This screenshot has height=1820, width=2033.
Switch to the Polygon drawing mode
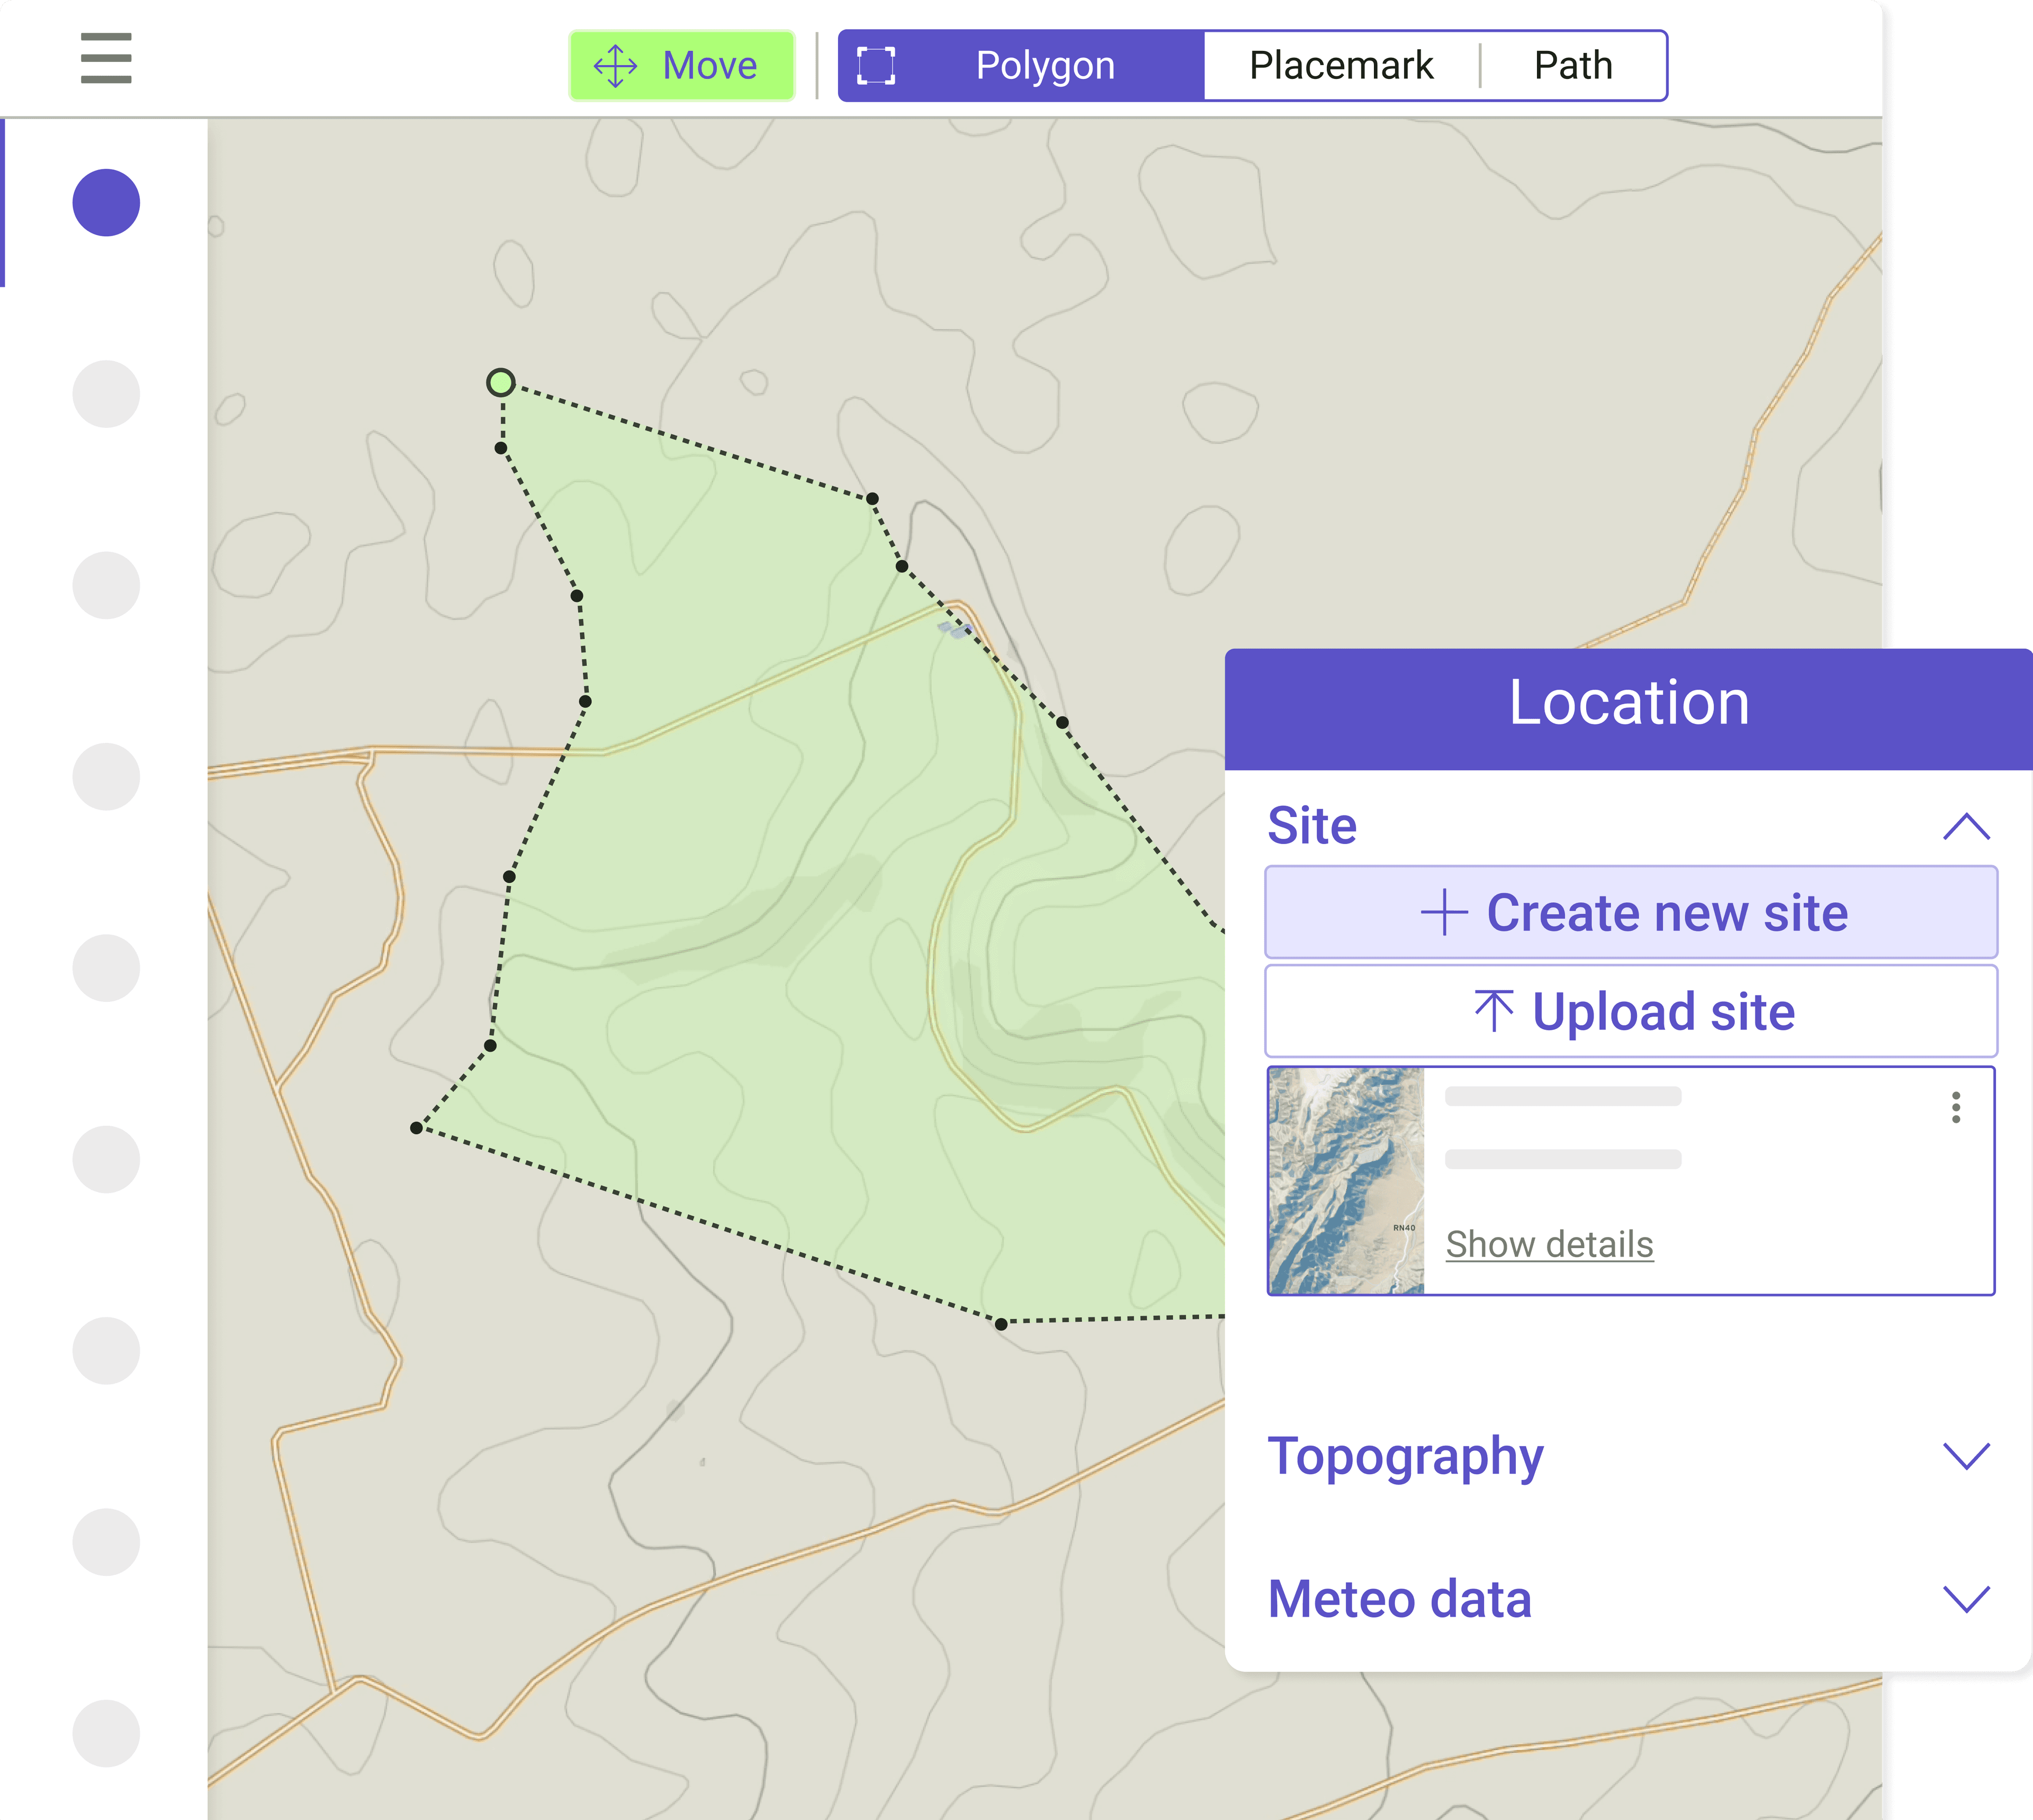(1044, 66)
